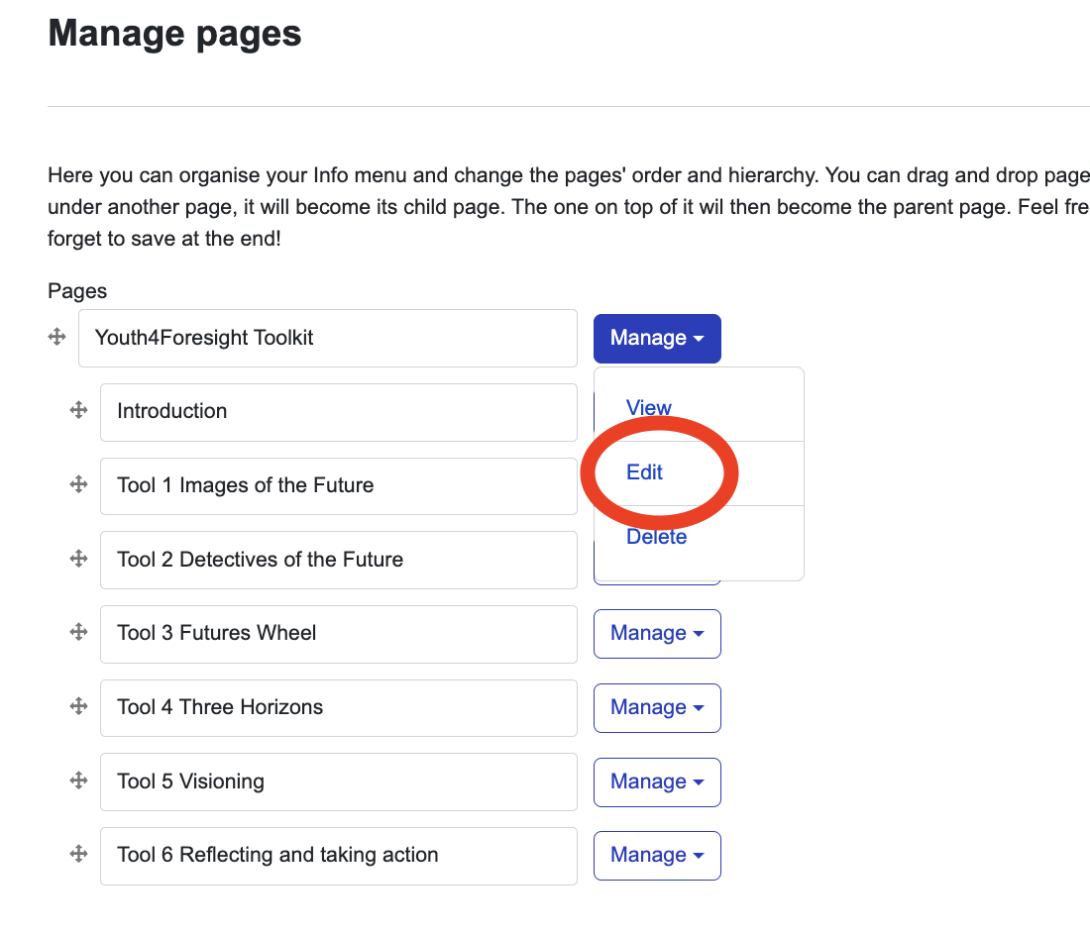The image size is (1090, 937).
Task: Select Edit in the Manage dropdown menu
Action: pos(645,472)
